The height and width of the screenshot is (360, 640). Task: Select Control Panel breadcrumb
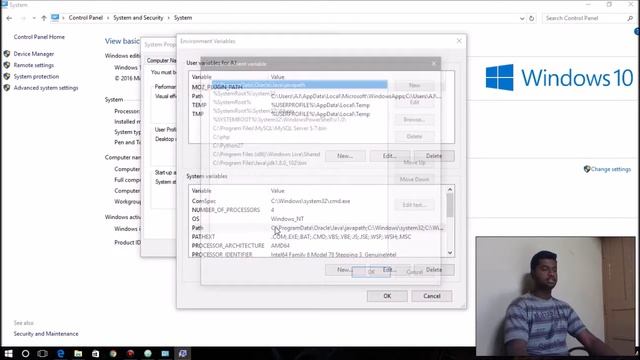(86, 18)
